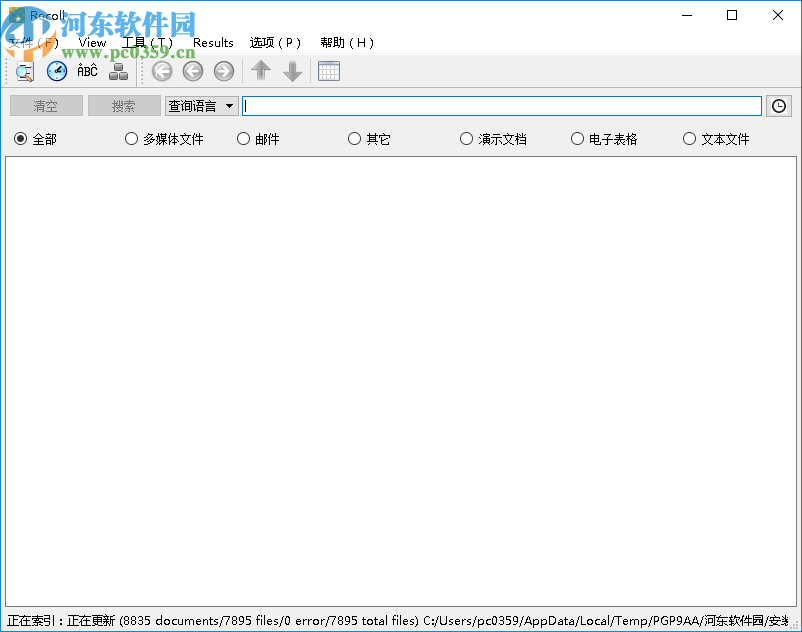Go to the previous results page

click(x=192, y=71)
